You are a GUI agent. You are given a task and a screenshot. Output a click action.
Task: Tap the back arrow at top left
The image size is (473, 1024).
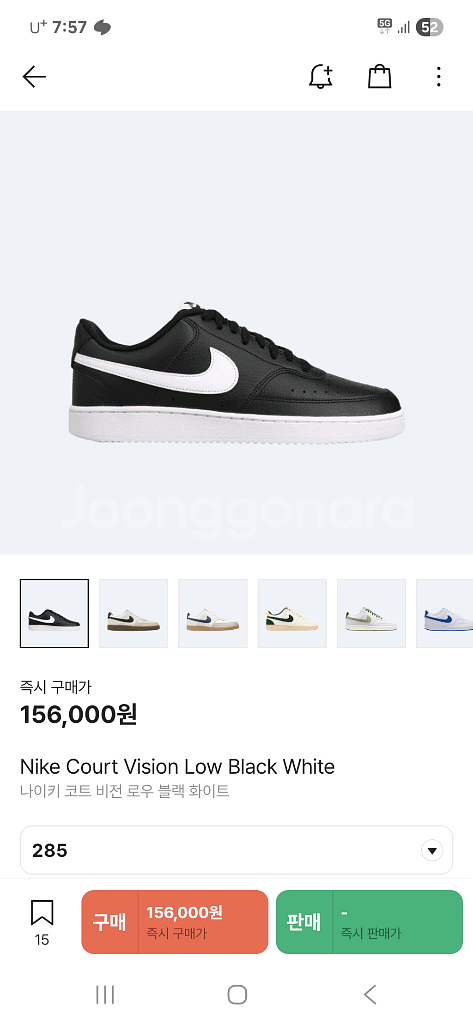(x=34, y=77)
